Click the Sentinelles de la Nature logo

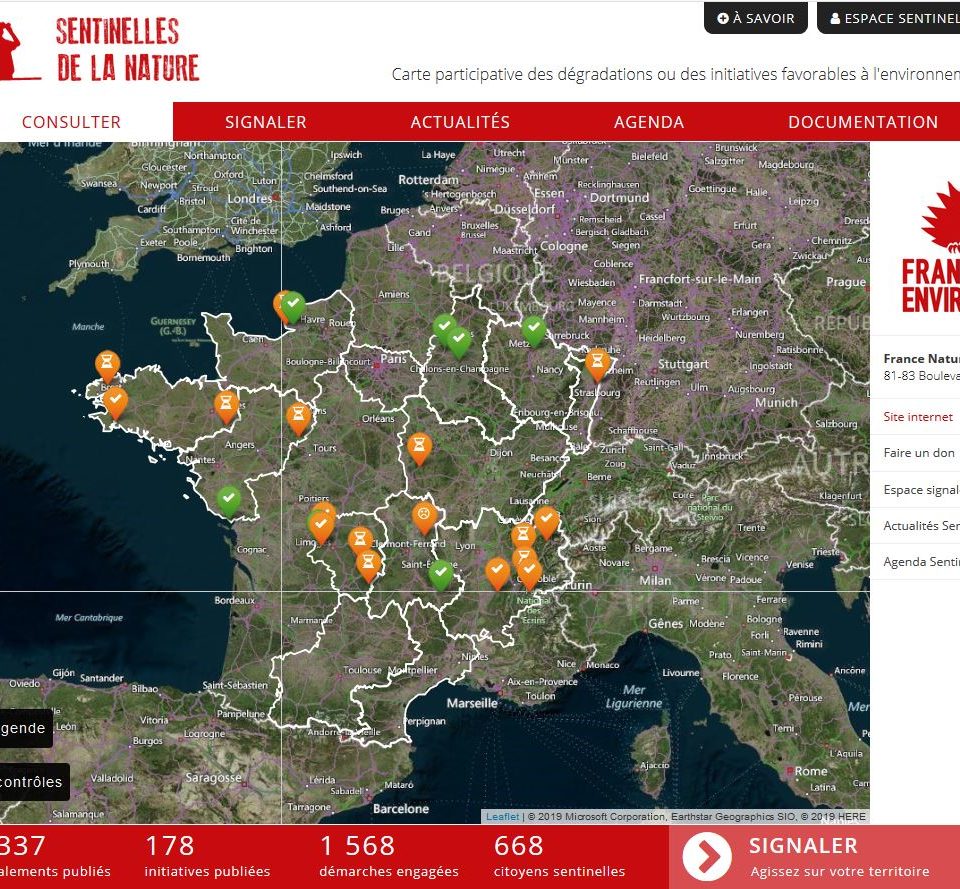(100, 50)
